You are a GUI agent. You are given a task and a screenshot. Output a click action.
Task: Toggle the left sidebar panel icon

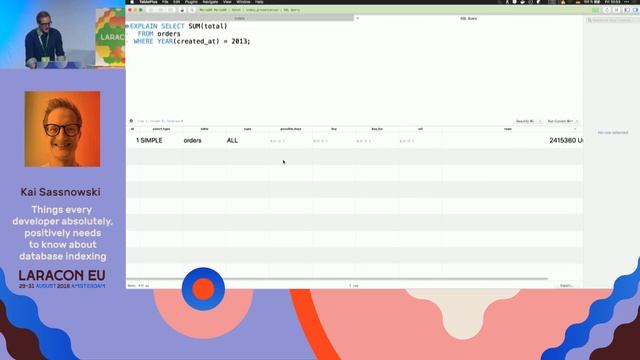coord(627,10)
